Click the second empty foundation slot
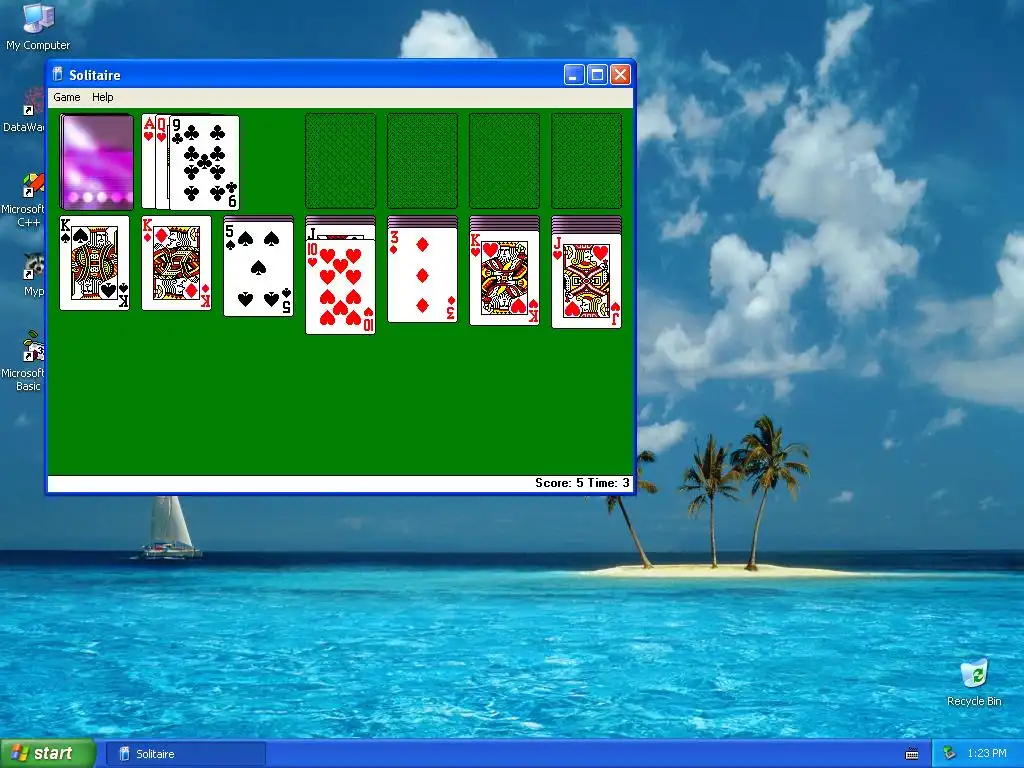Screen dimensions: 1024x768 pos(423,161)
